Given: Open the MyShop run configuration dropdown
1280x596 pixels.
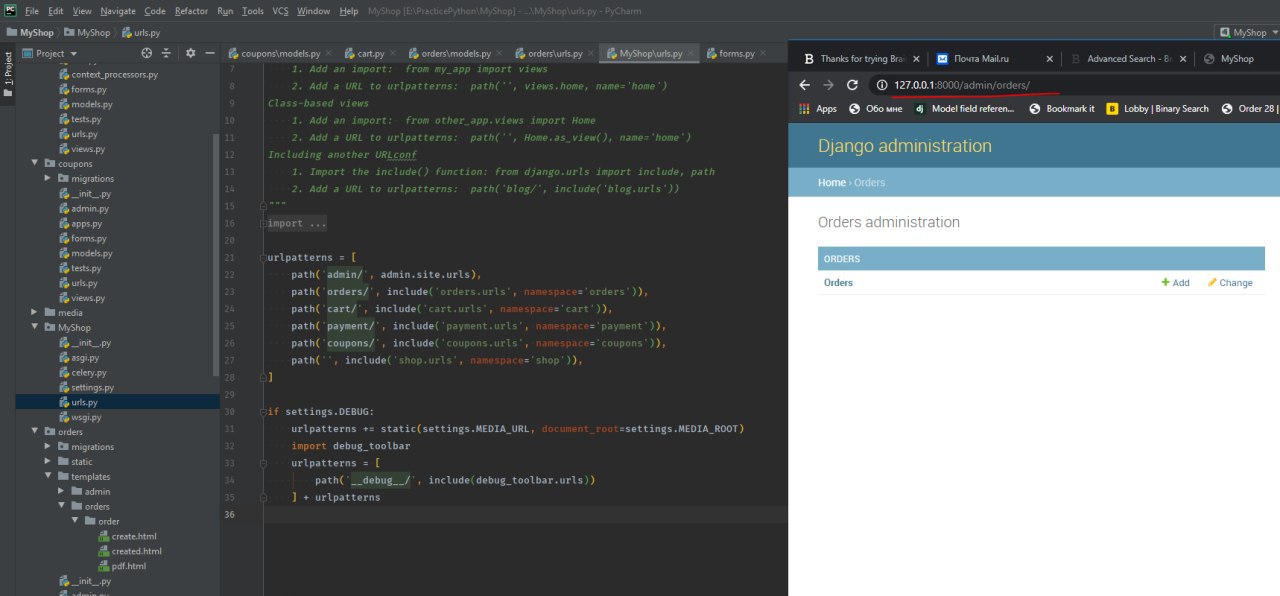Looking at the screenshot, I should [1247, 32].
